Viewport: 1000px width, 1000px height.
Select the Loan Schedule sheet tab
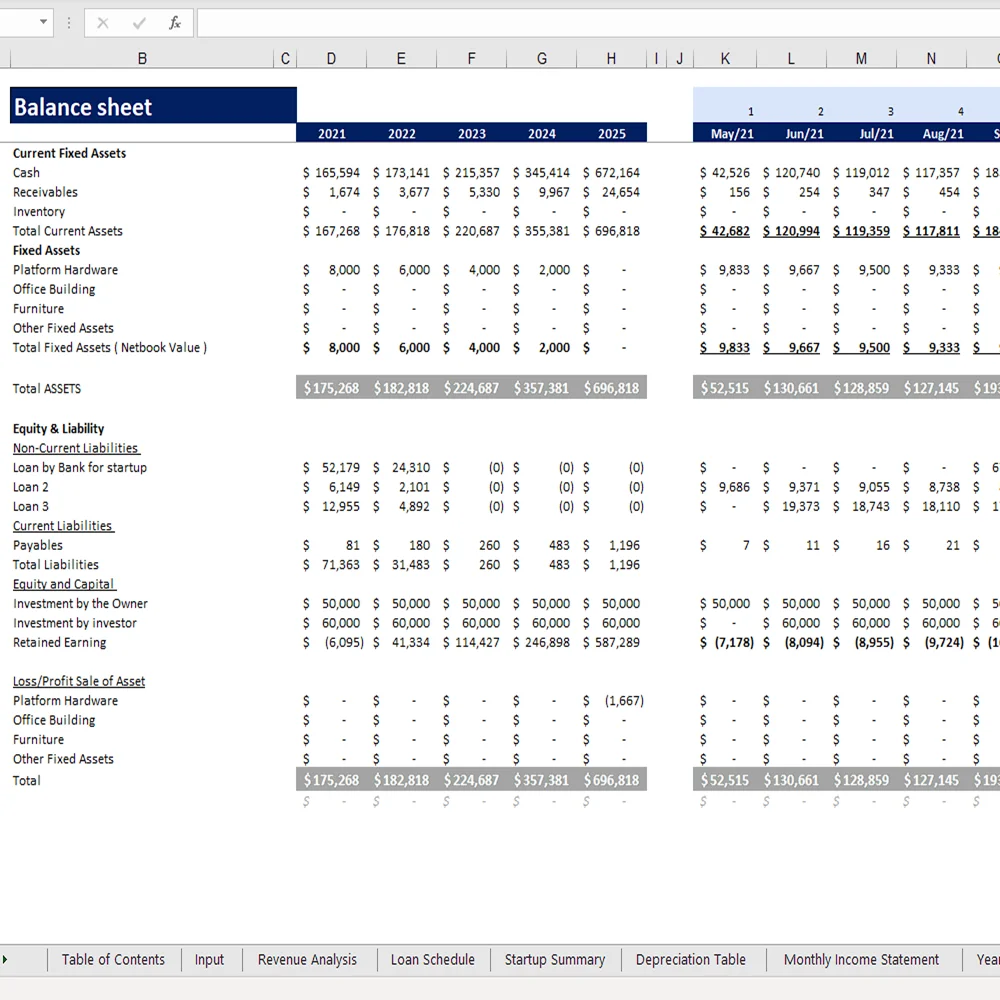coord(432,960)
